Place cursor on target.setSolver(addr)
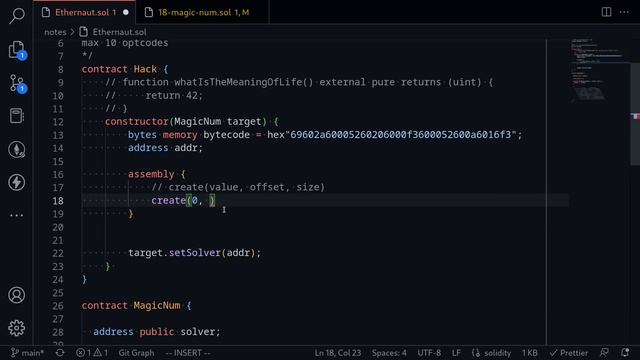Screen dimensions: 640x360 pos(194,253)
